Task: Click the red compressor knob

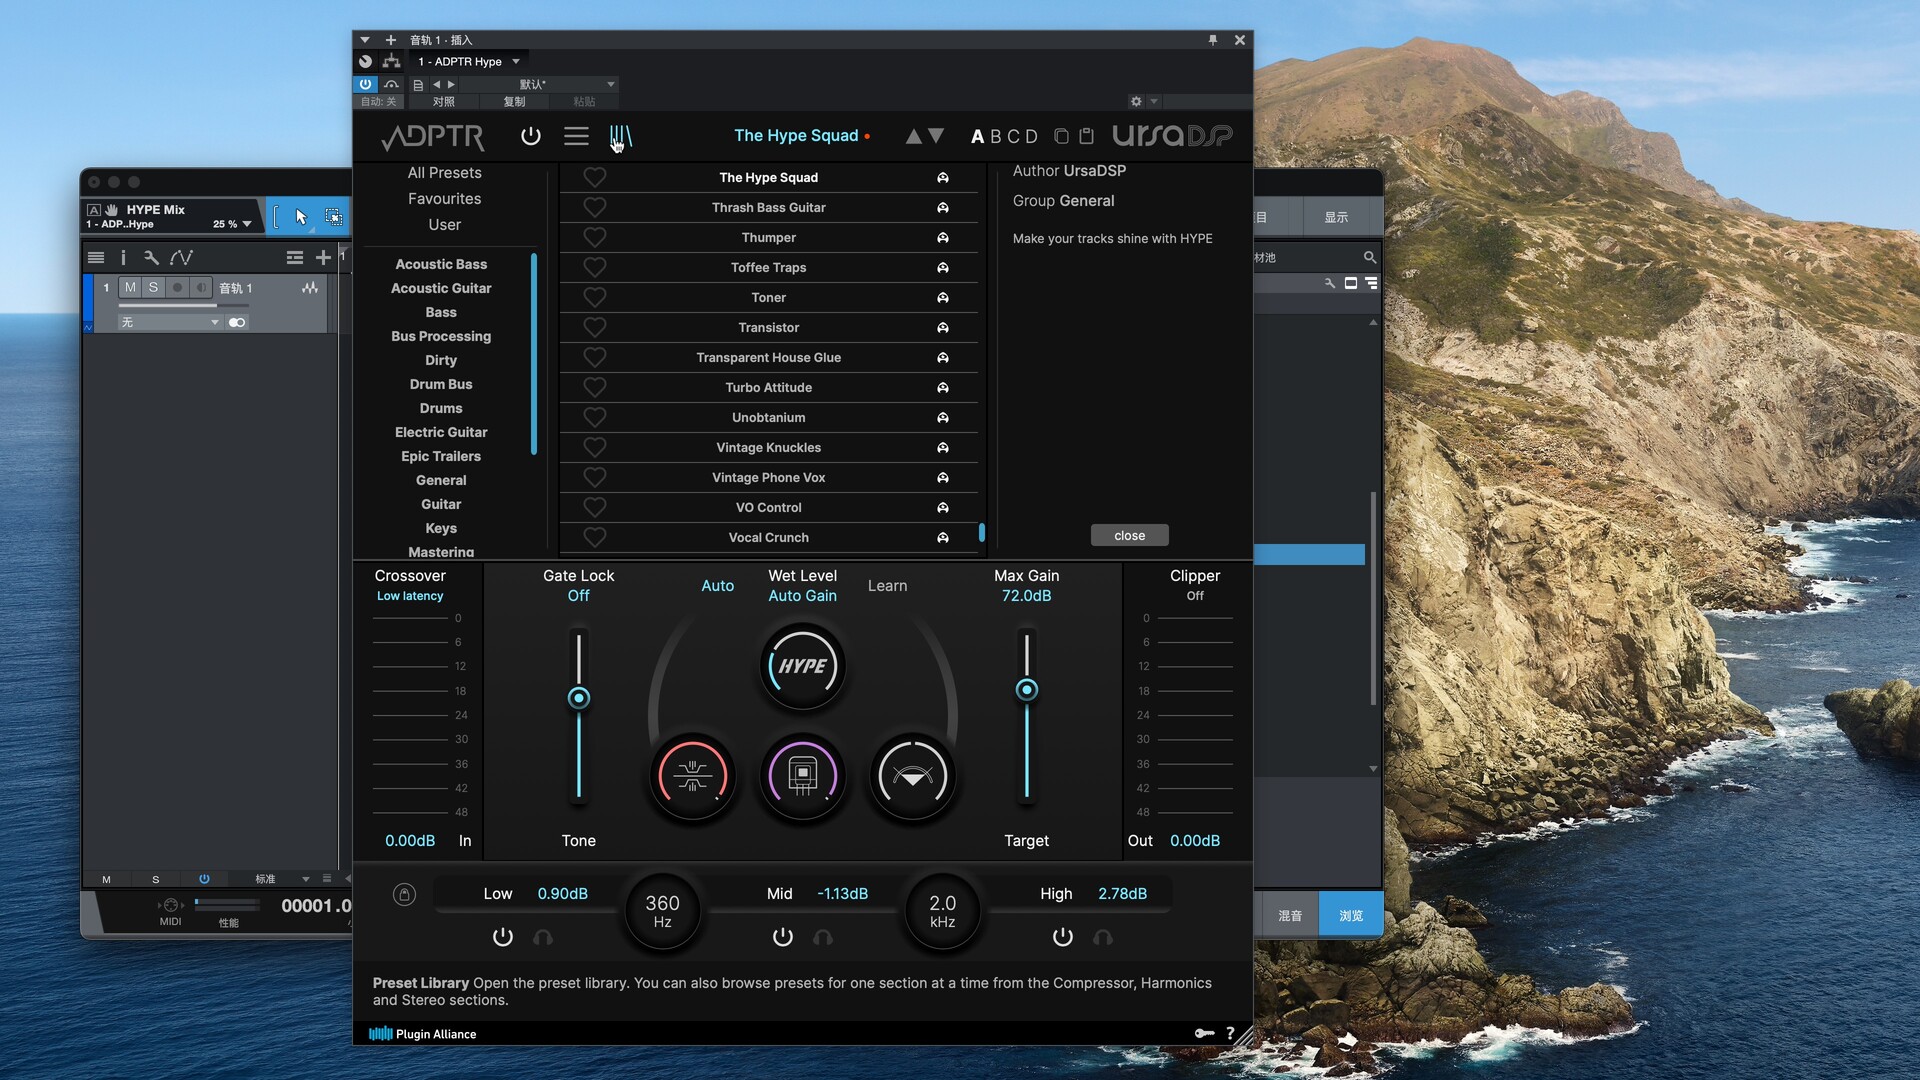Action: (693, 776)
